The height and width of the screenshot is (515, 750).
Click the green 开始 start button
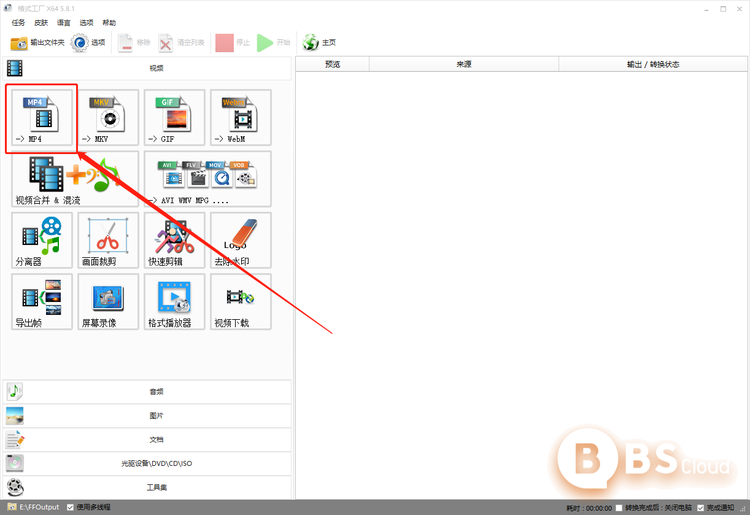[x=274, y=43]
